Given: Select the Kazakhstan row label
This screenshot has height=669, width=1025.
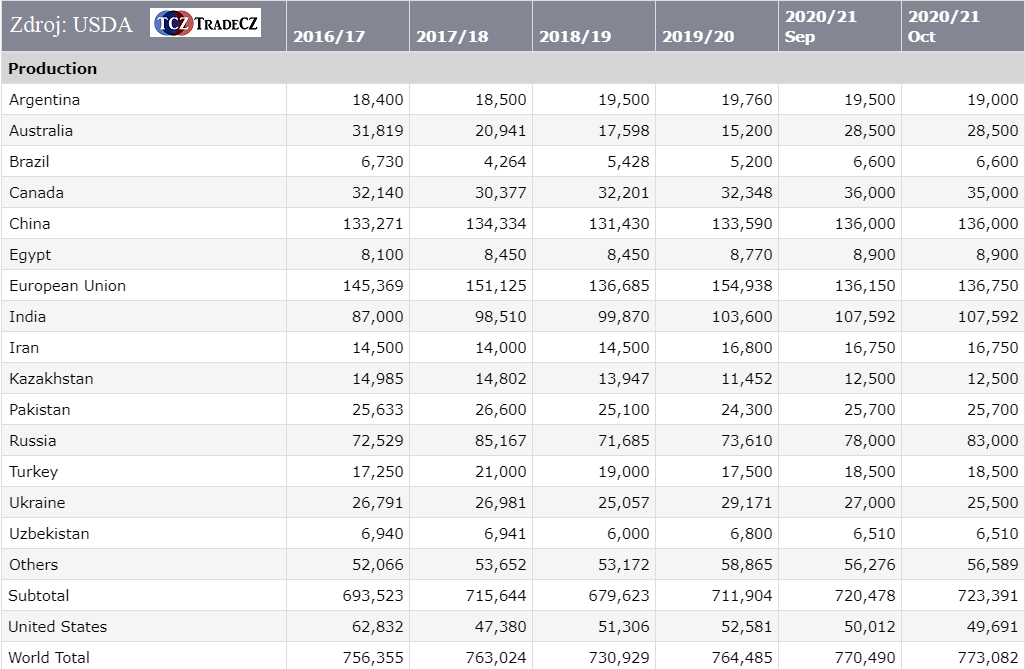Looking at the screenshot, I should tap(51, 379).
